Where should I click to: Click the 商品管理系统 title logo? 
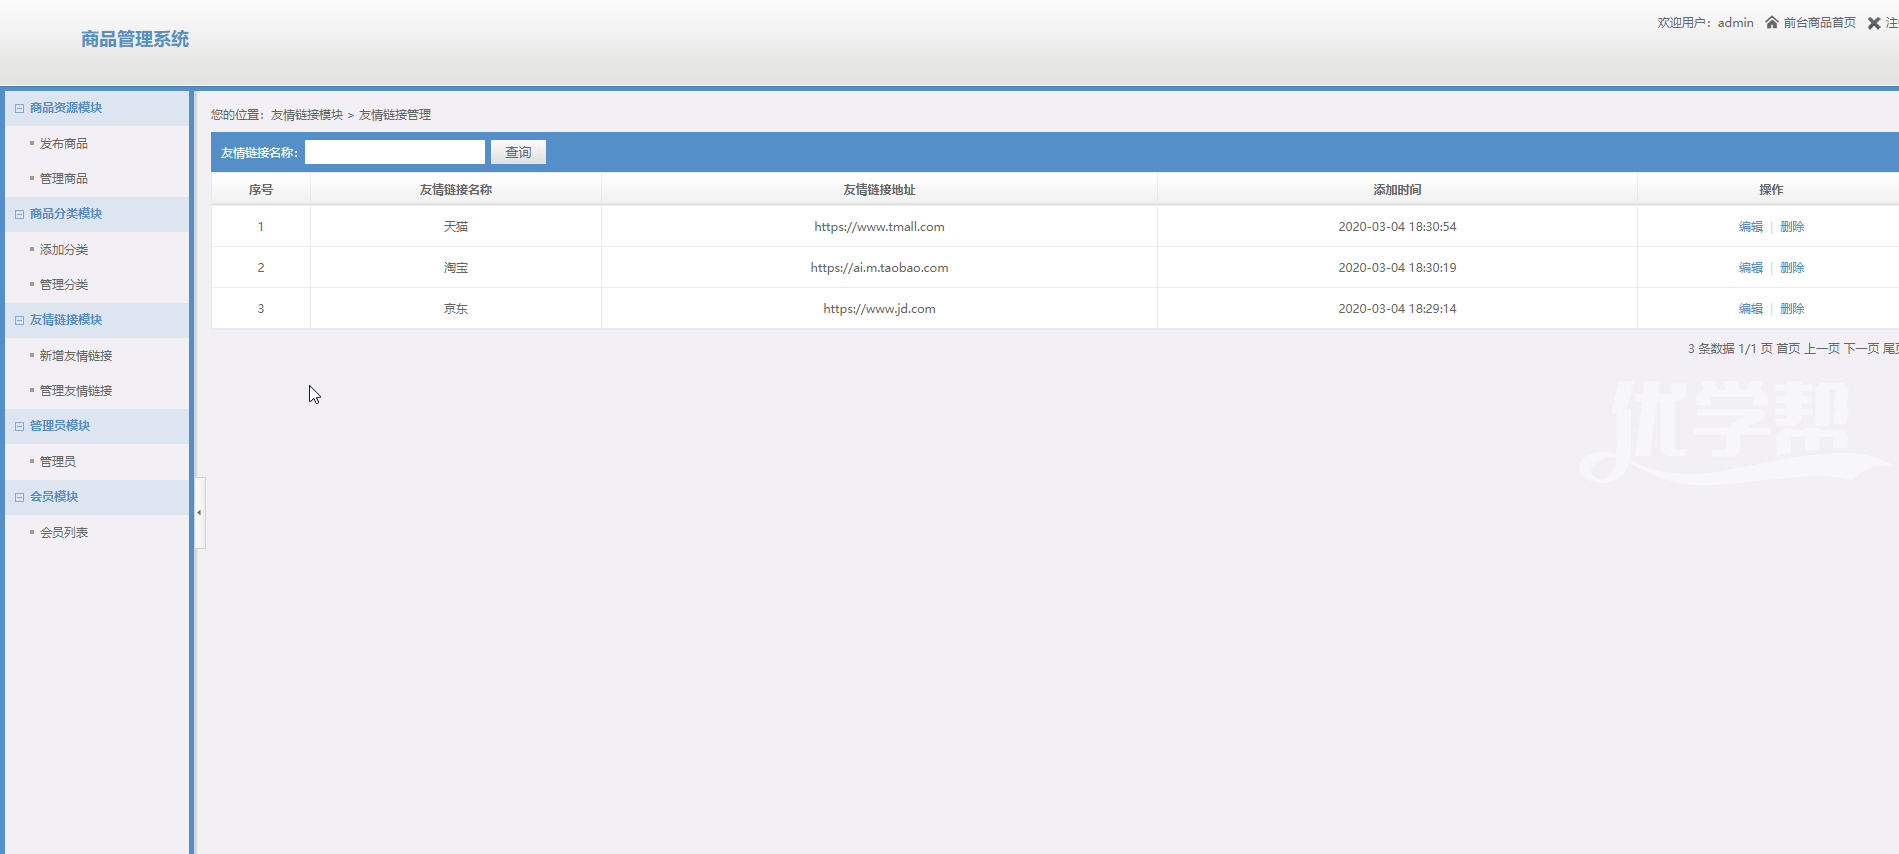click(135, 39)
